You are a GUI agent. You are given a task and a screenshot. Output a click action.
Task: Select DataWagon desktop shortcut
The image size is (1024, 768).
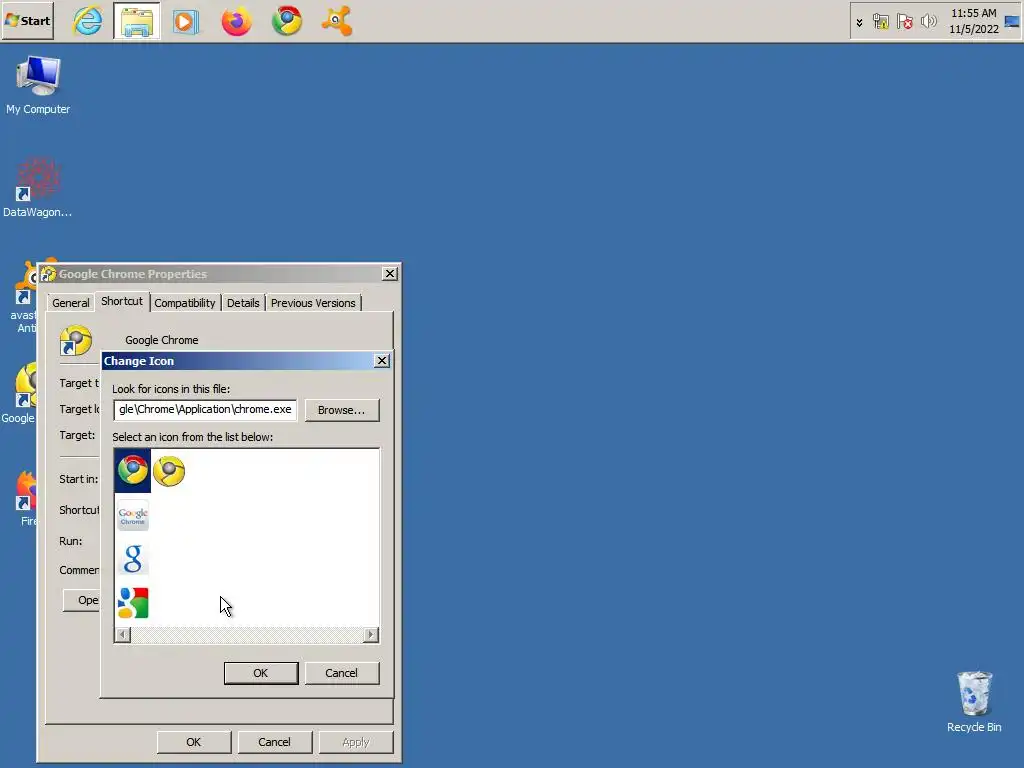click(x=37, y=187)
